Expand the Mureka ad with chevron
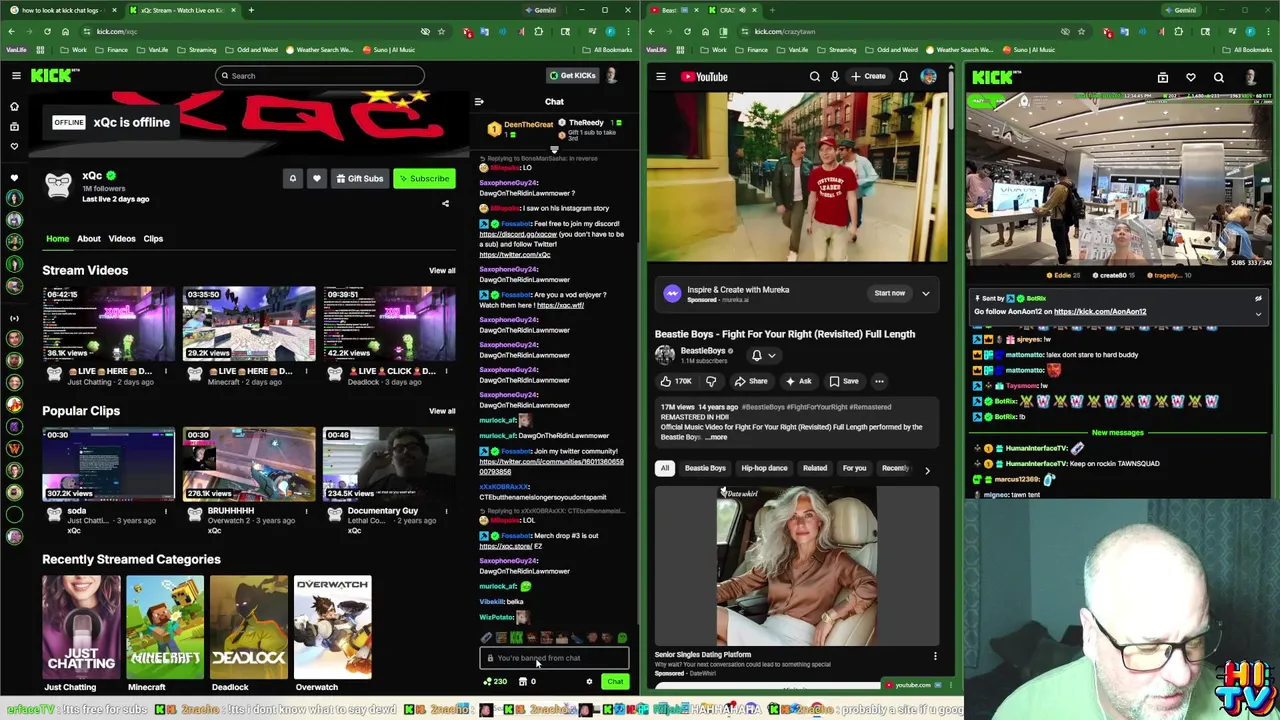Image resolution: width=1280 pixels, height=720 pixels. point(926,293)
